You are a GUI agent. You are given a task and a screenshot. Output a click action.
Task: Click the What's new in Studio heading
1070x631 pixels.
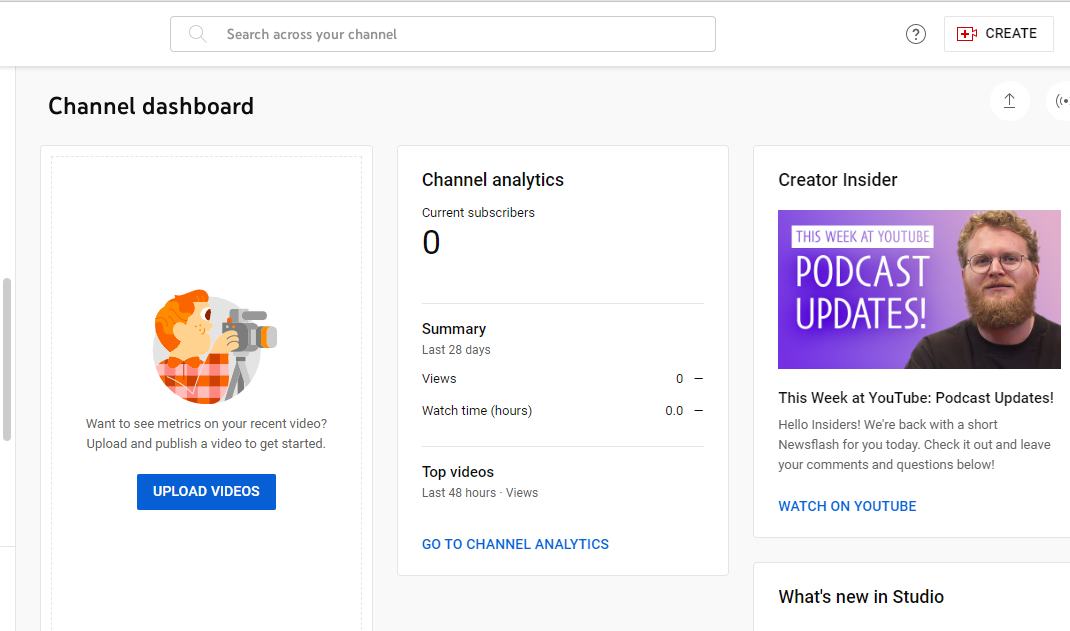pyautogui.click(x=861, y=596)
